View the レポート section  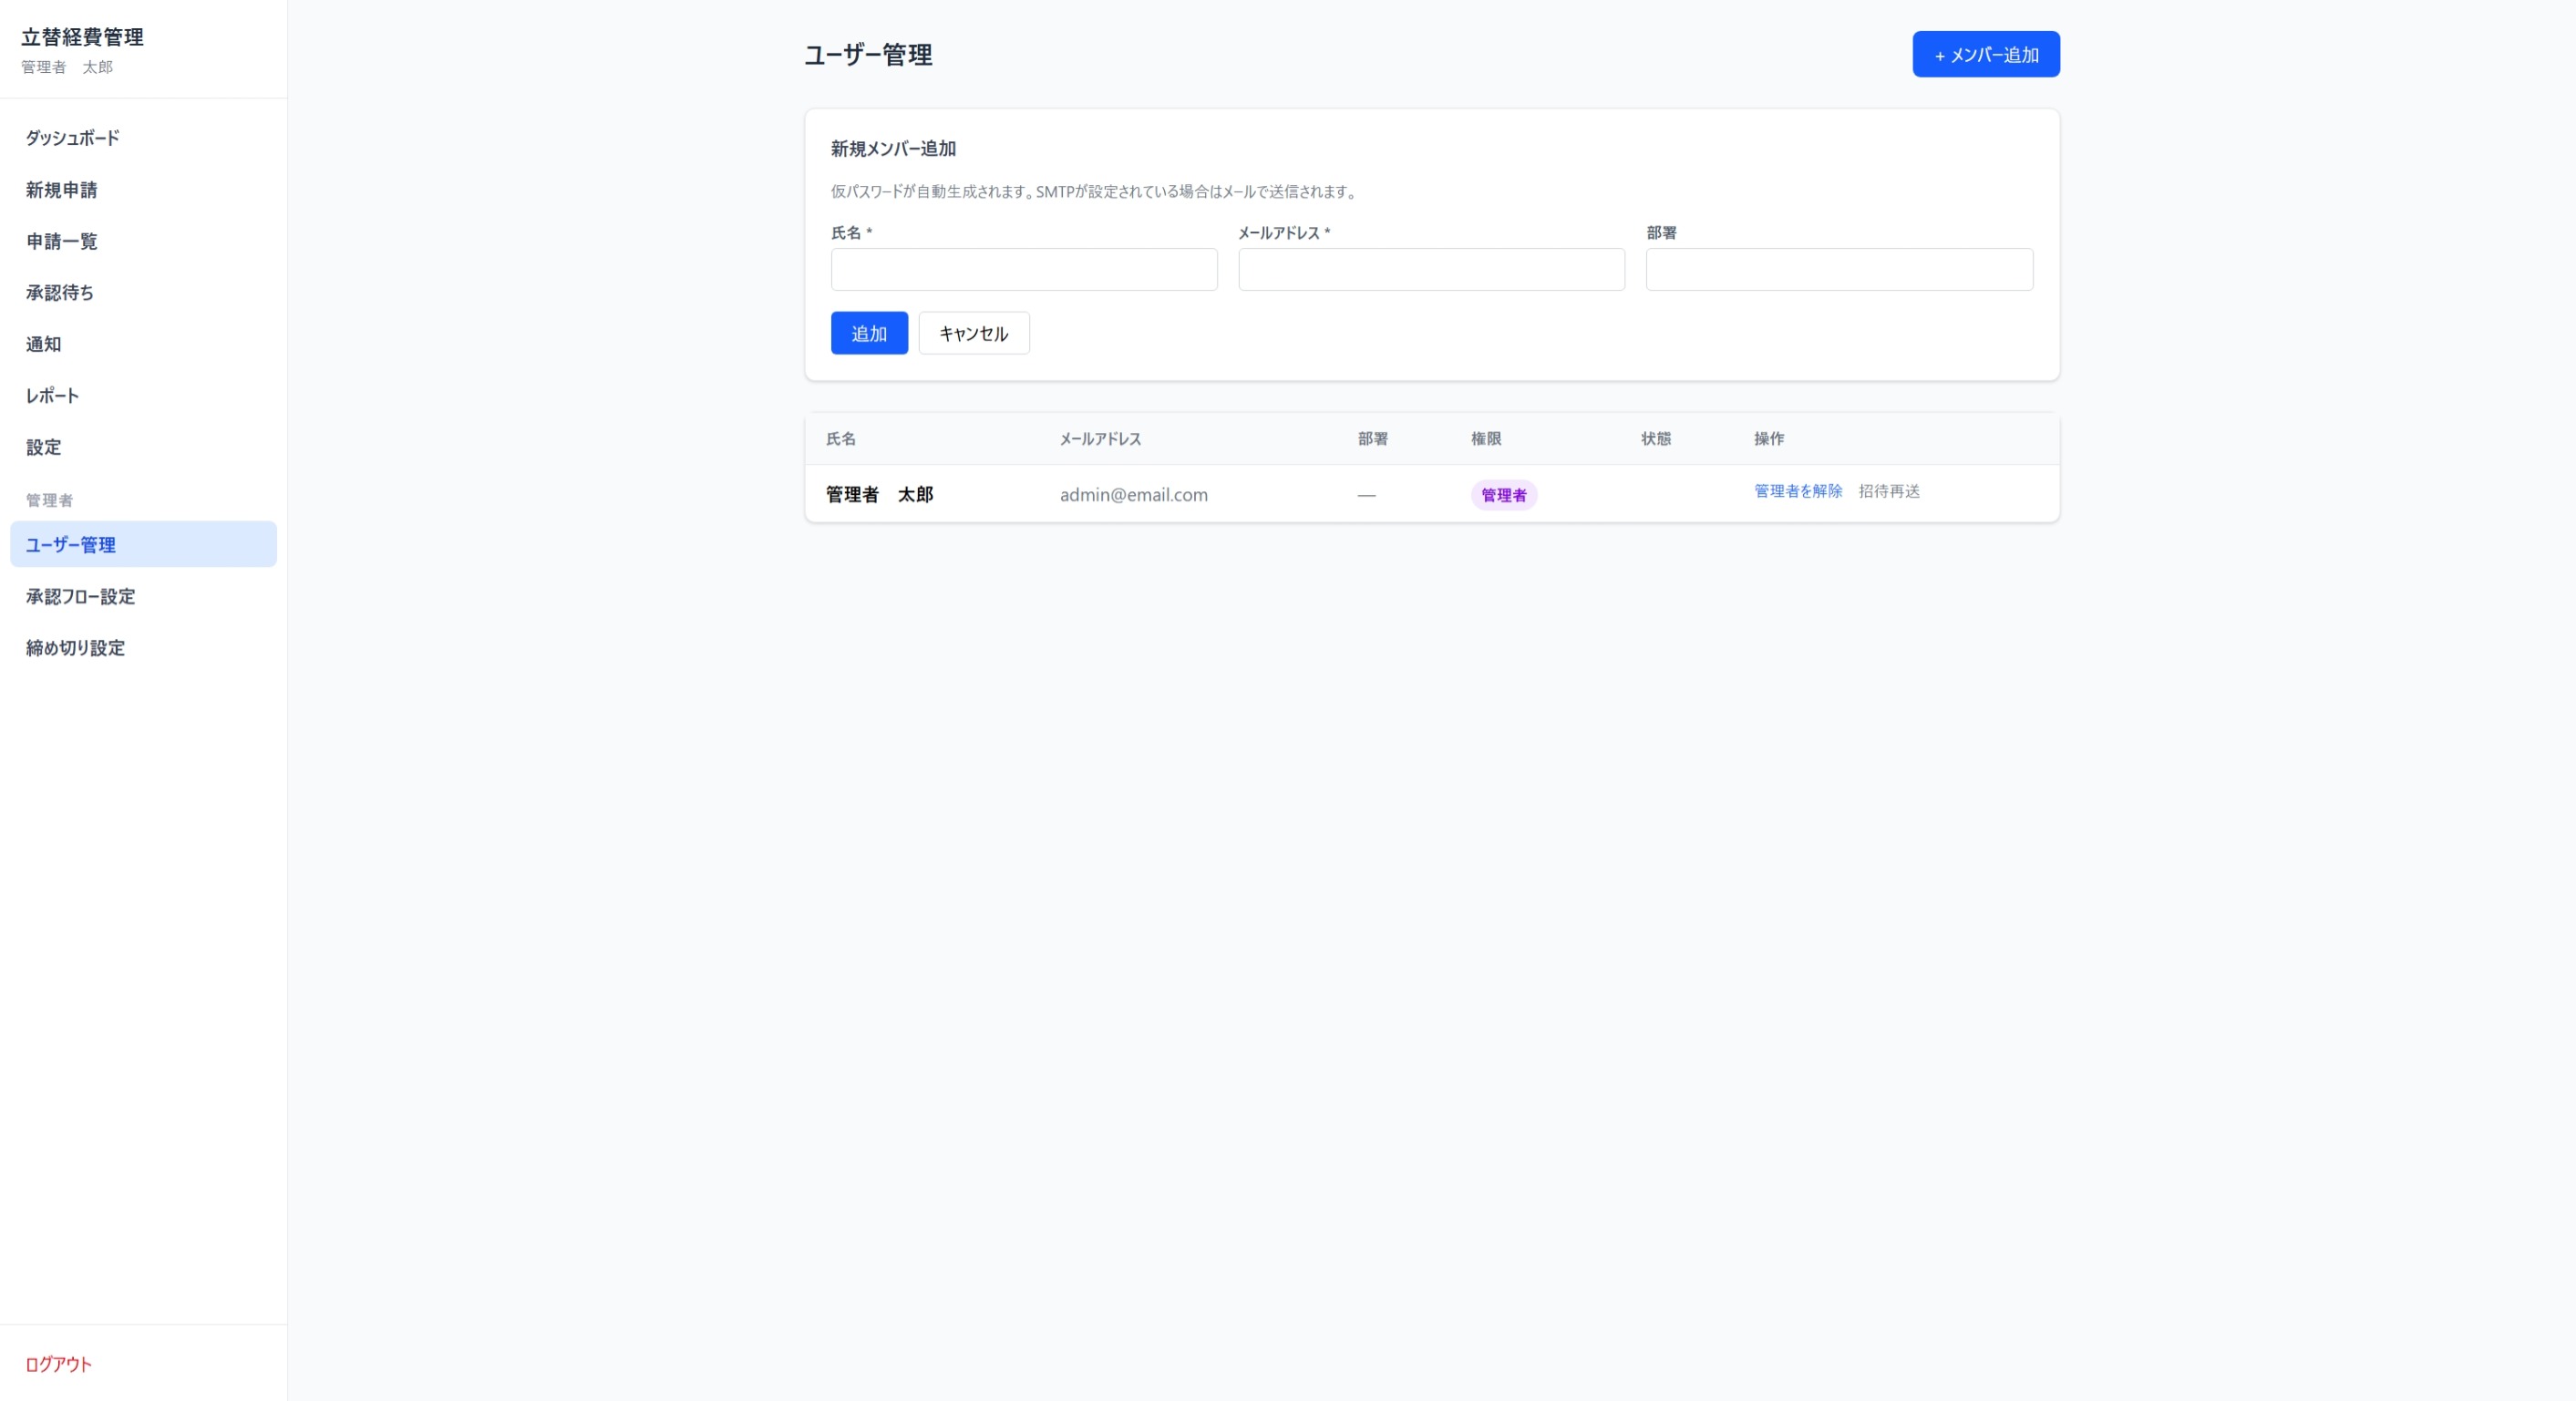[52, 395]
